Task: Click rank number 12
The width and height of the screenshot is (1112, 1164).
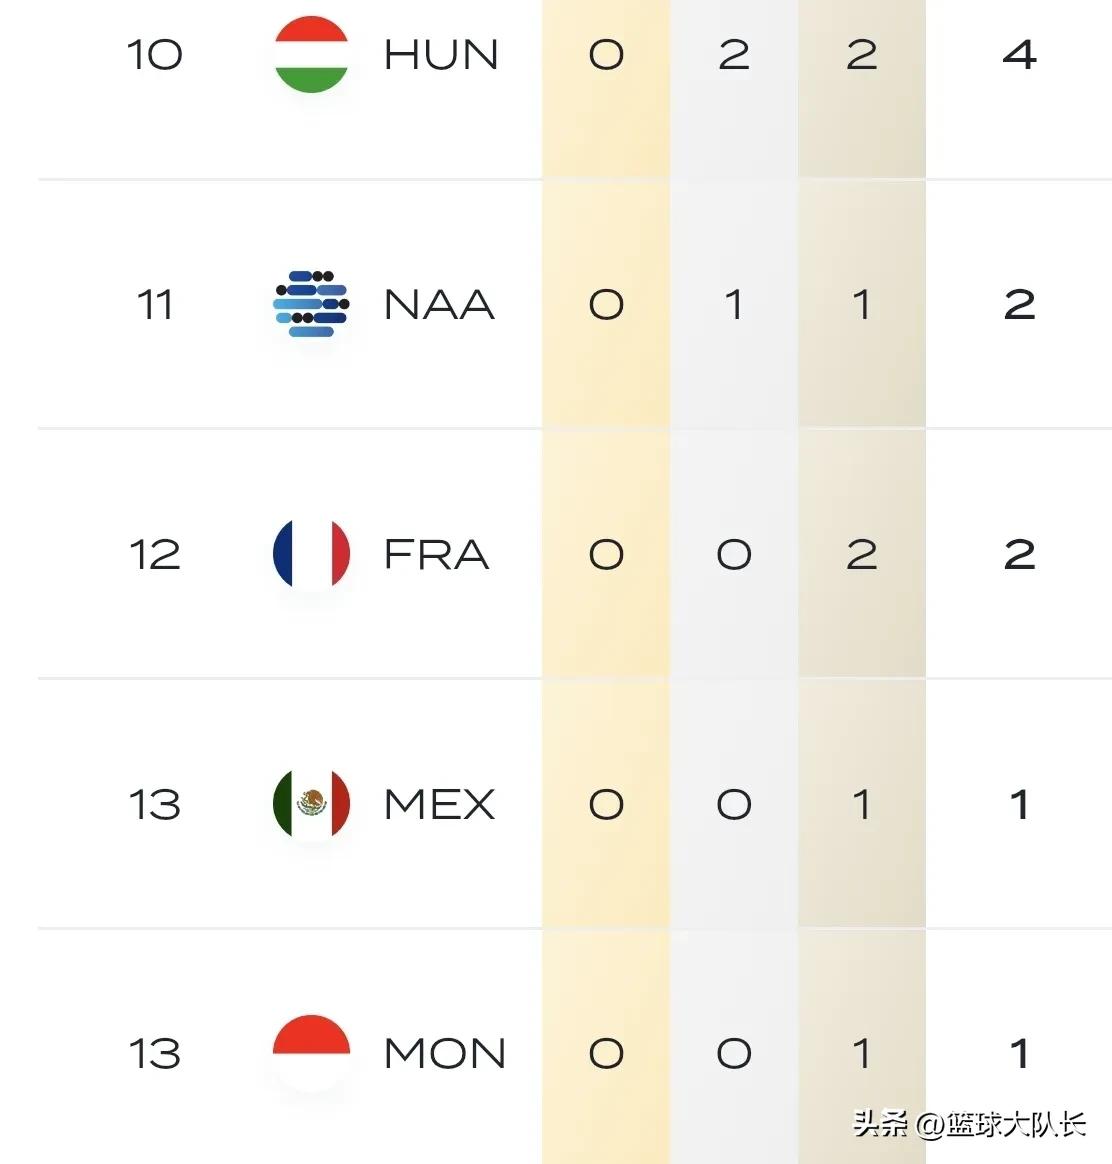Action: [154, 555]
